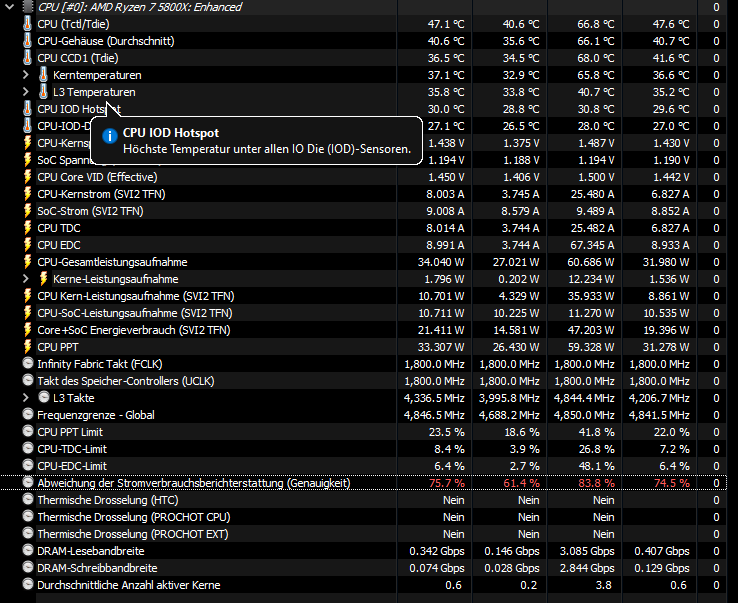Image resolution: width=738 pixels, height=603 pixels.
Task: Click info icon in CPU IOD Hotspot tooltip
Action: [110, 136]
